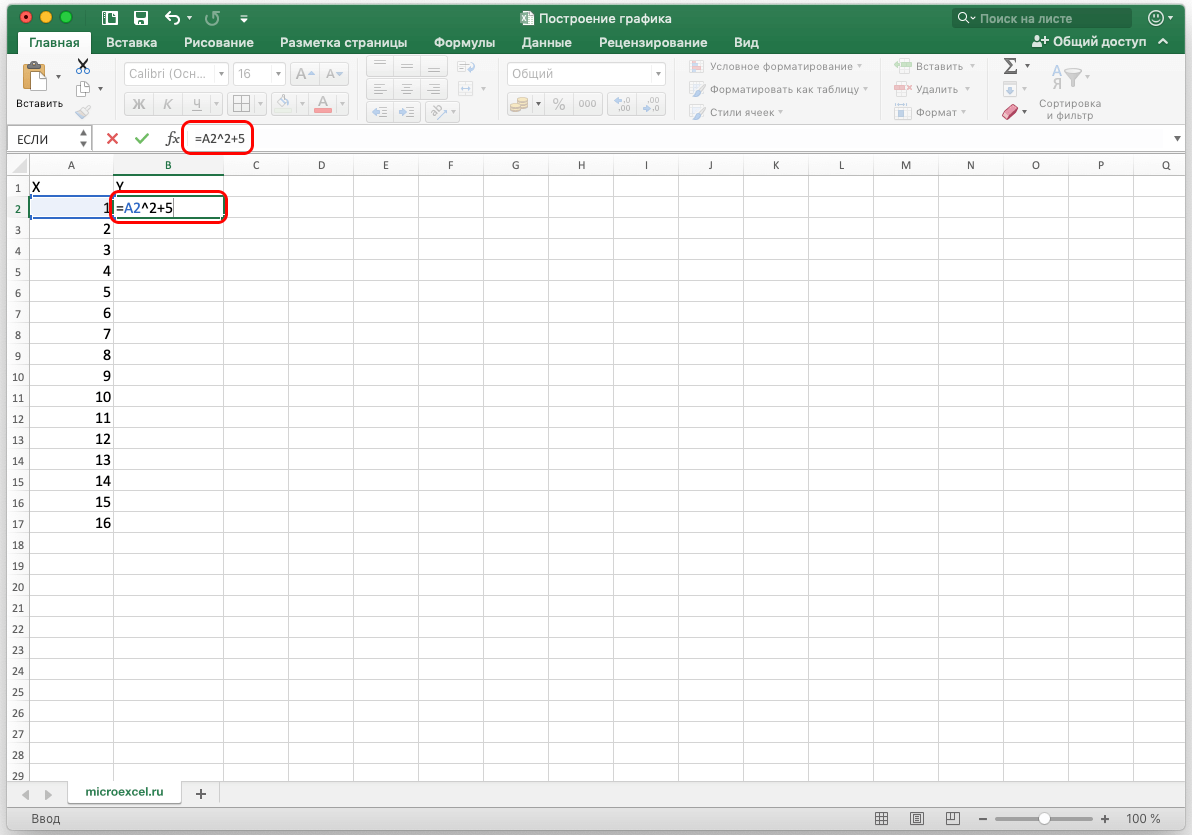Click the wrap text icon
Image resolution: width=1192 pixels, height=835 pixels.
(x=466, y=67)
